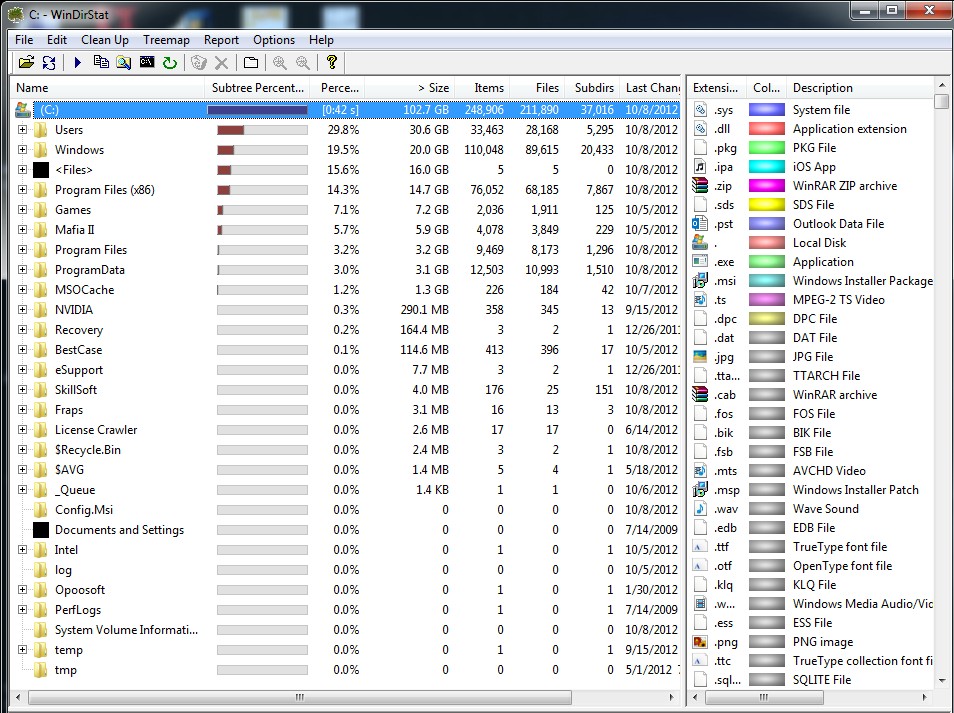Image resolution: width=954 pixels, height=713 pixels.
Task: Open the Edit menu
Action: [x=57, y=40]
